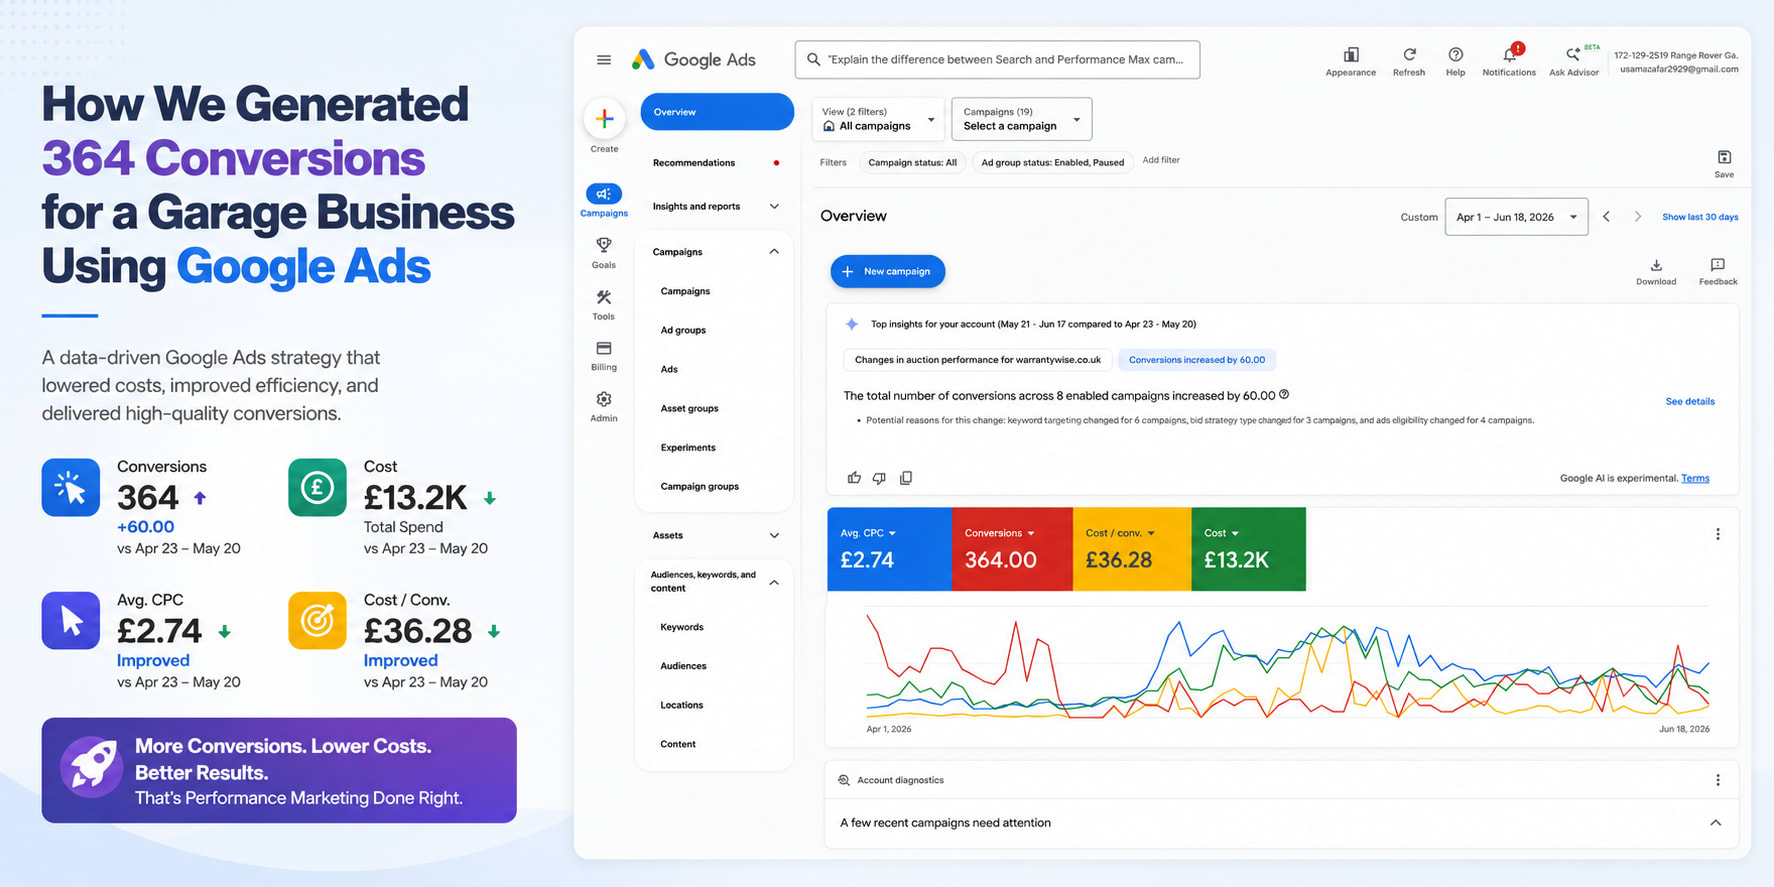Image resolution: width=1774 pixels, height=887 pixels.
Task: Go to previous date range arrow
Action: click(x=1606, y=216)
